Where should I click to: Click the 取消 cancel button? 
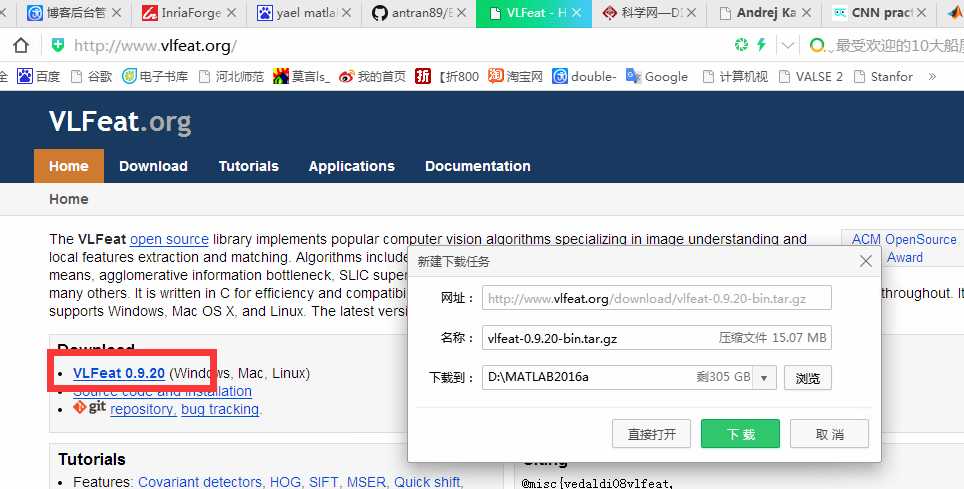tap(829, 434)
